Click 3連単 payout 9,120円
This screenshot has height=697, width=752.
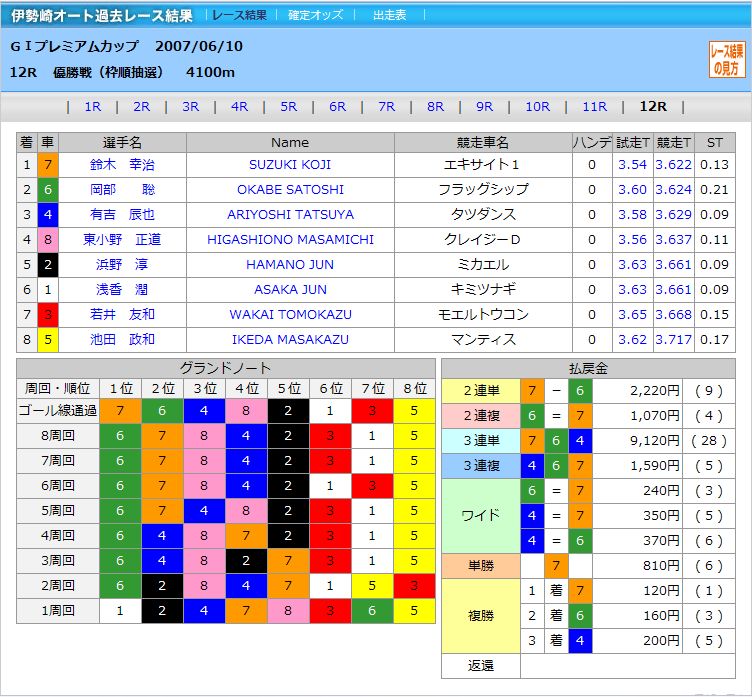655,441
